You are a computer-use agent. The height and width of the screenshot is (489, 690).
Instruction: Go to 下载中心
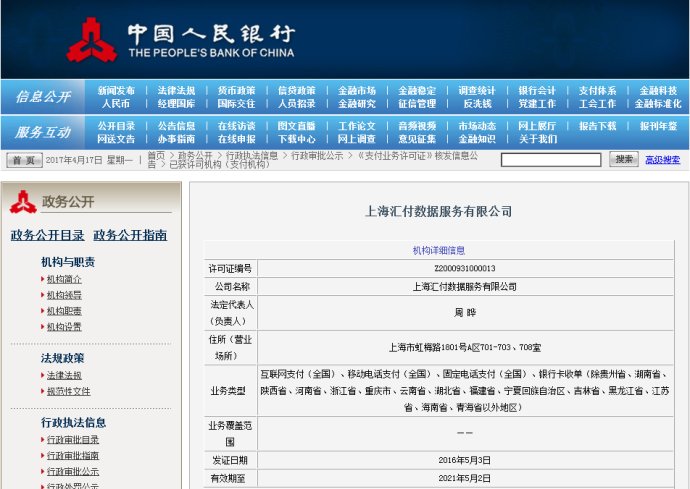tap(297, 139)
